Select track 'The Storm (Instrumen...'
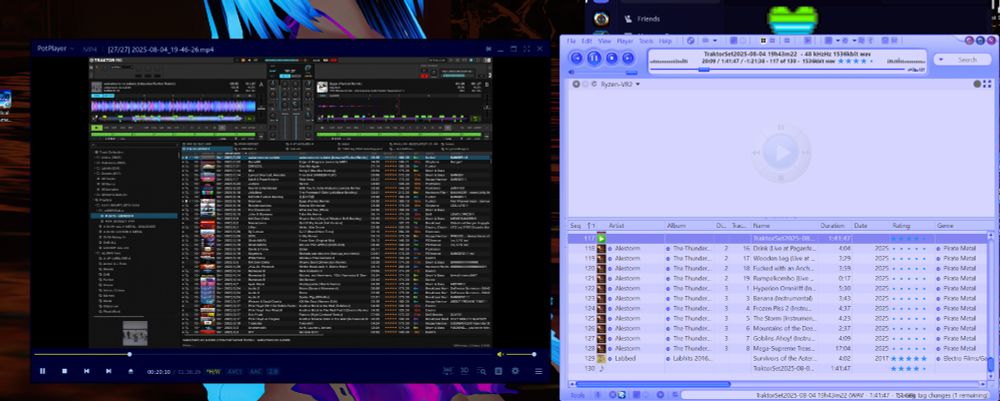The width and height of the screenshot is (1000, 401). (784, 318)
